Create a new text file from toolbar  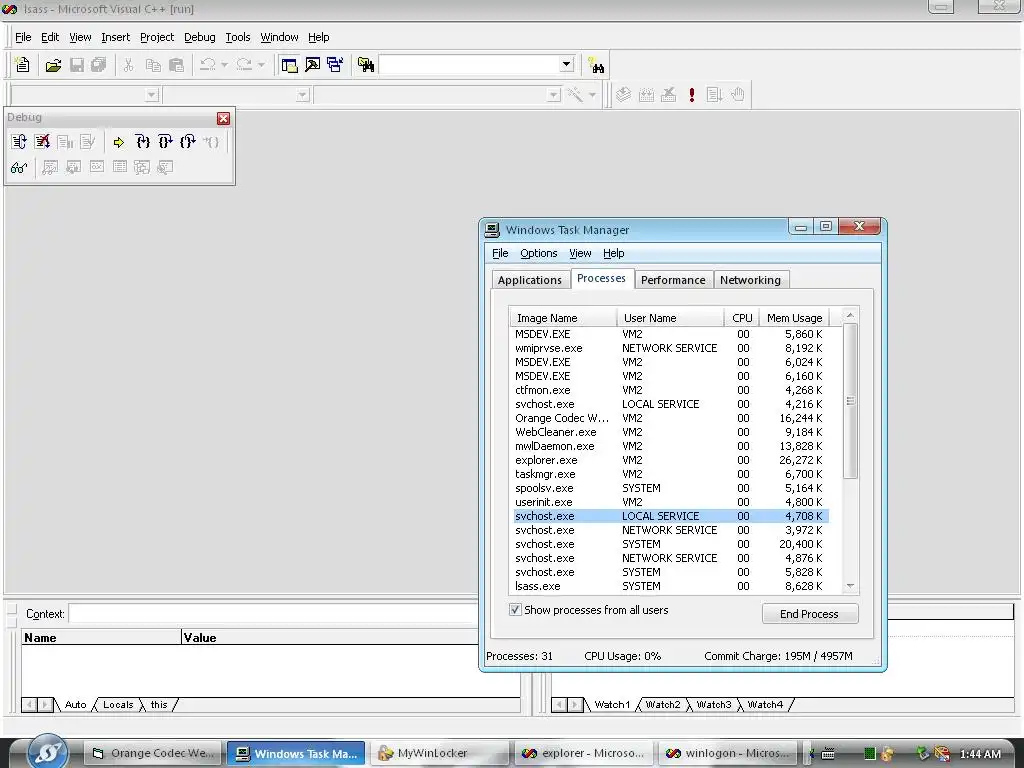pyautogui.click(x=22, y=65)
